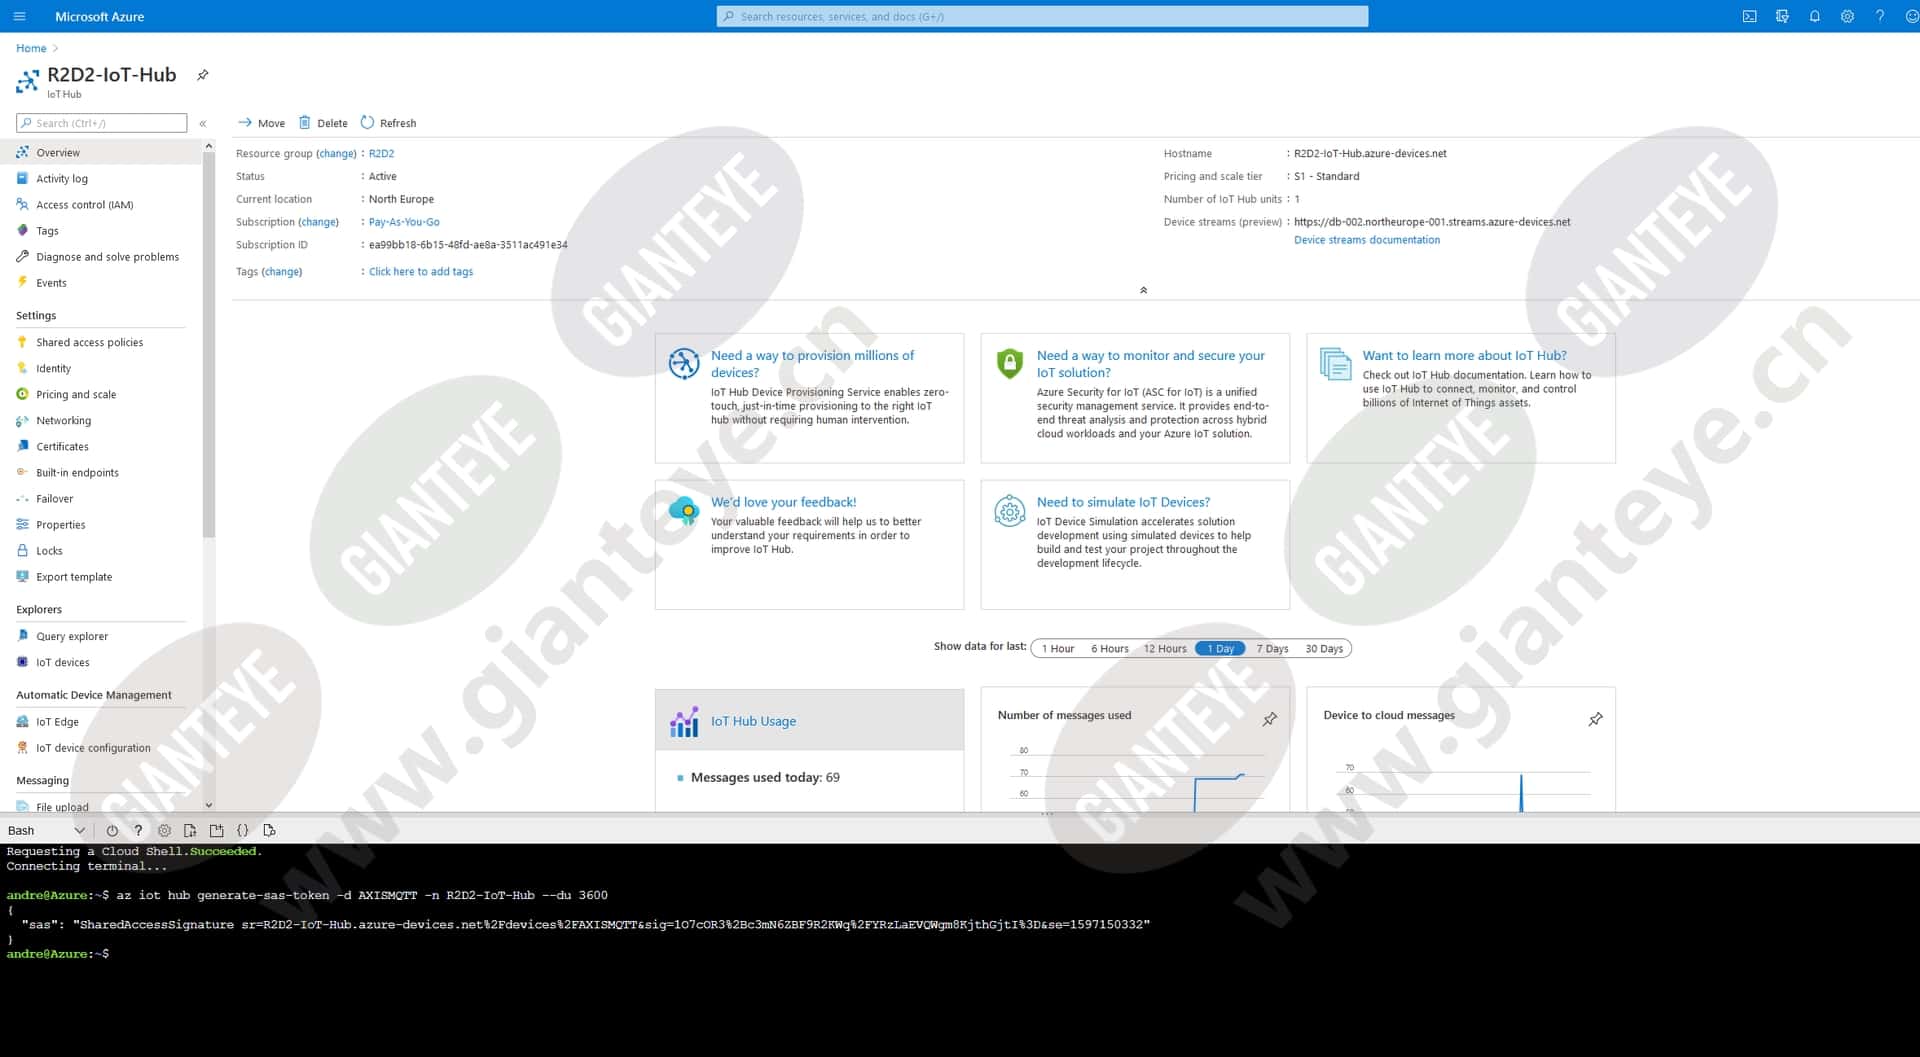Open the Home breadcrumb link
This screenshot has width=1920, height=1057.
[x=31, y=48]
